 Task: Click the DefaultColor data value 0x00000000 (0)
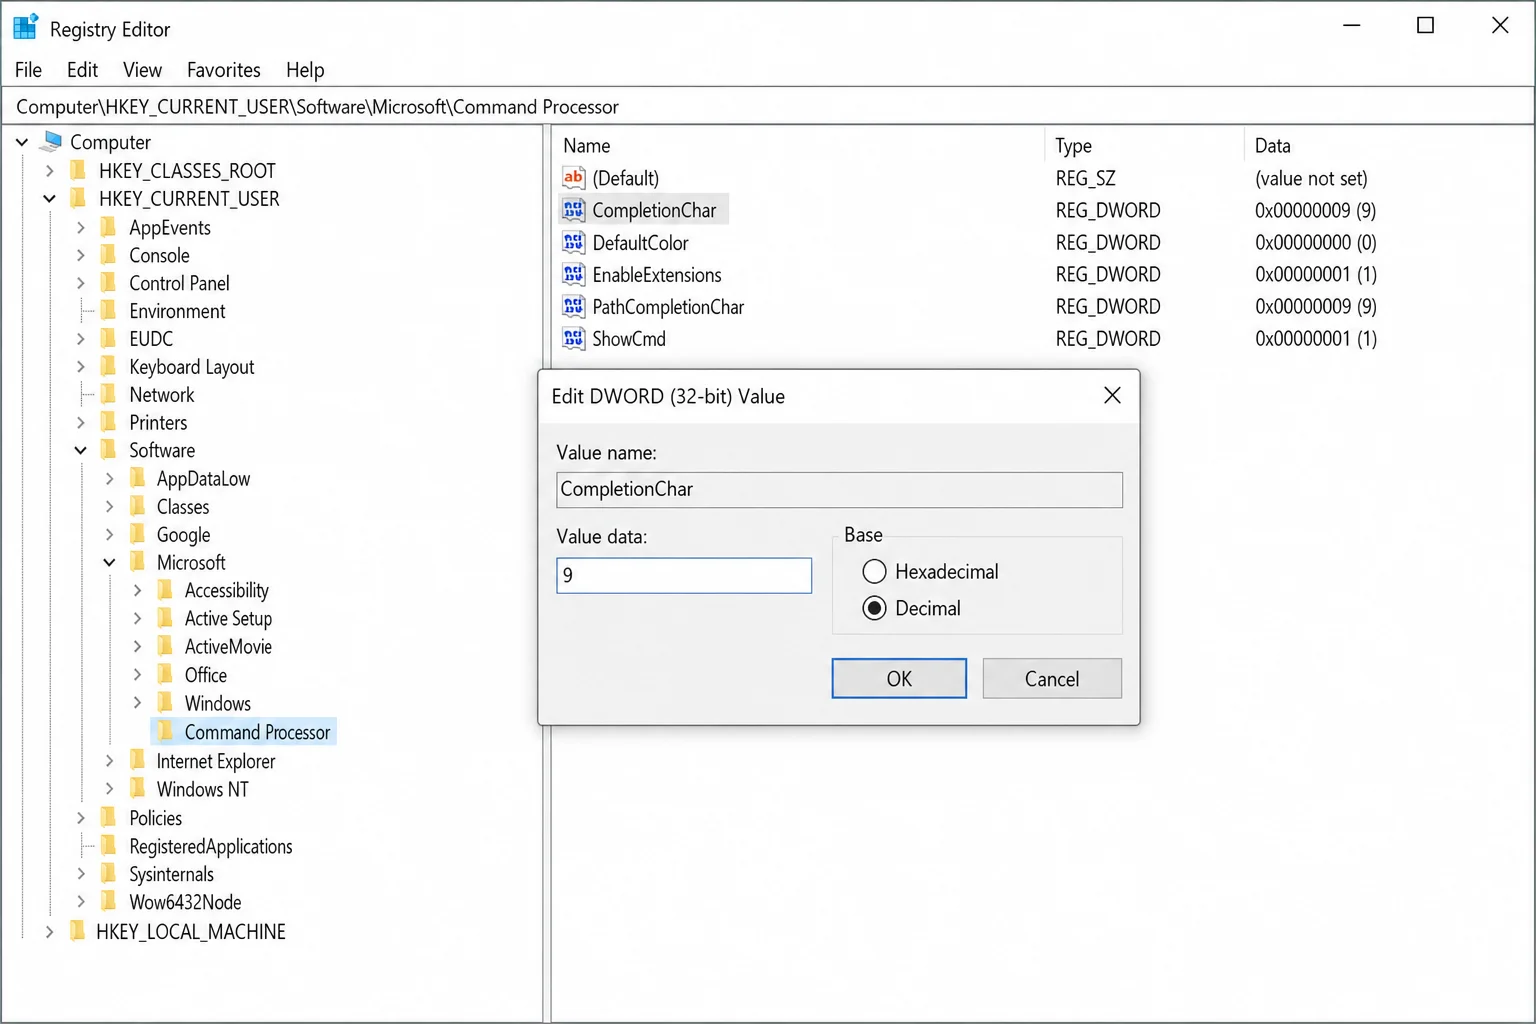click(1315, 242)
